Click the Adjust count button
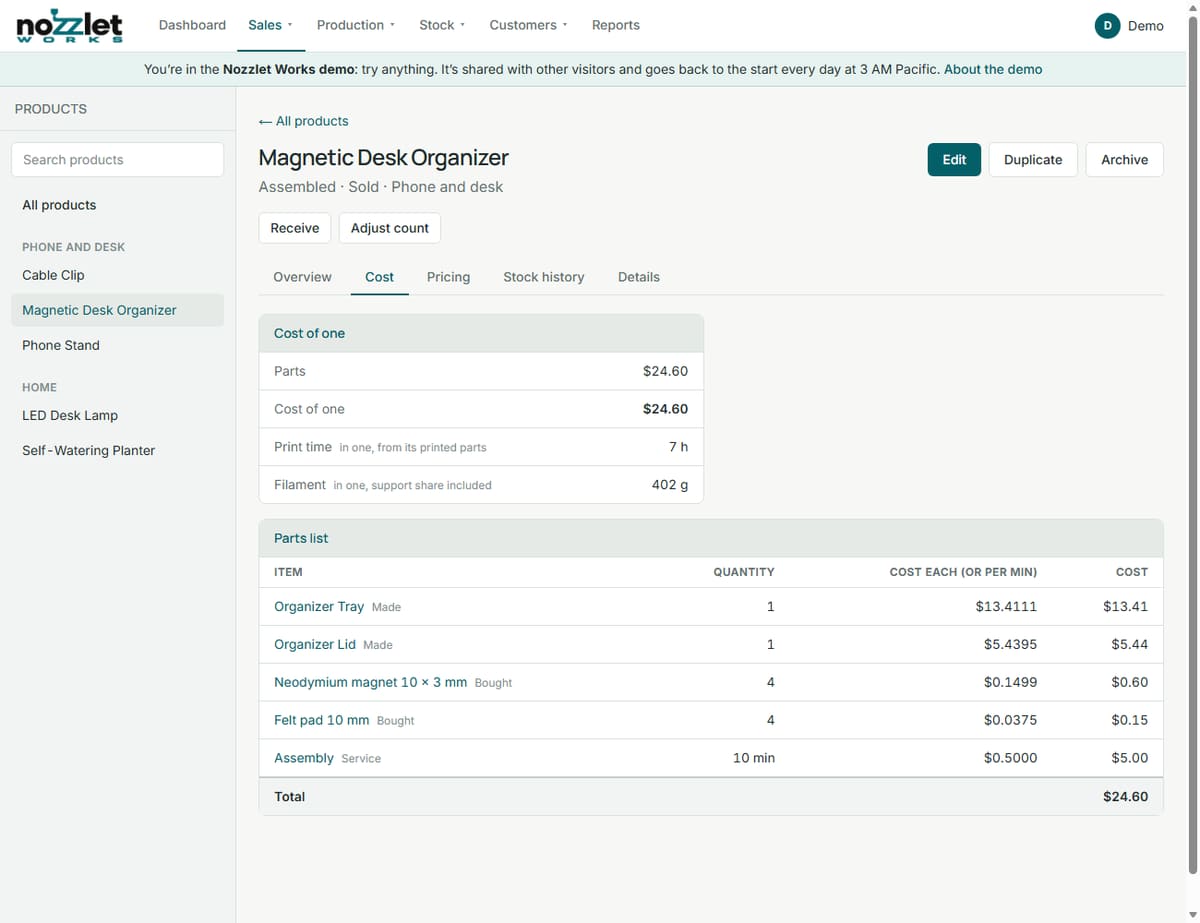1200x923 pixels. 390,228
